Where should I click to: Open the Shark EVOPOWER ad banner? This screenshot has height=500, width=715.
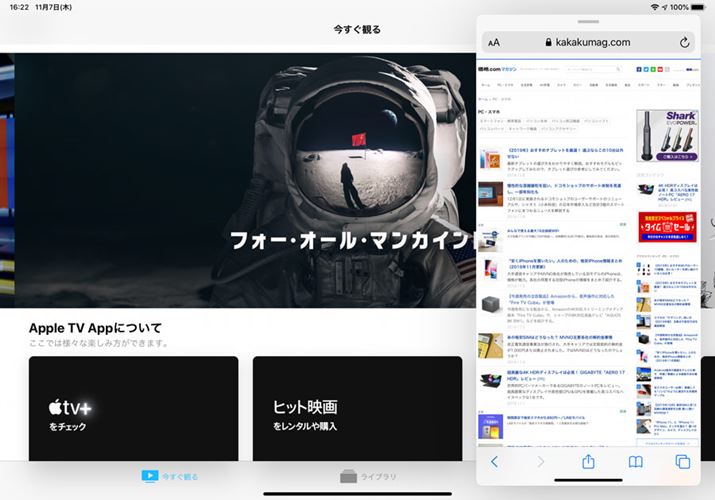668,136
